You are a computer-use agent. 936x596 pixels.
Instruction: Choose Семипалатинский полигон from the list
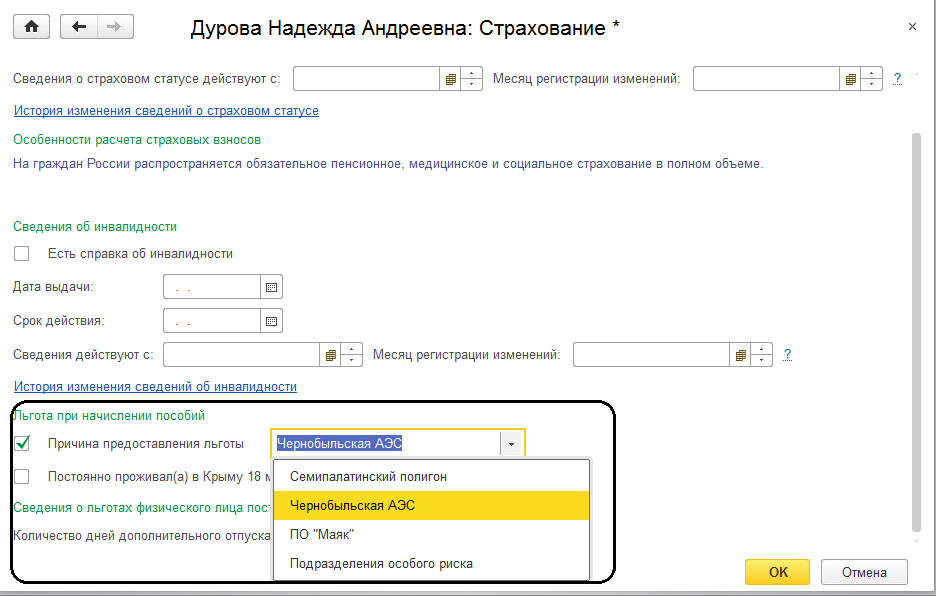[368, 477]
